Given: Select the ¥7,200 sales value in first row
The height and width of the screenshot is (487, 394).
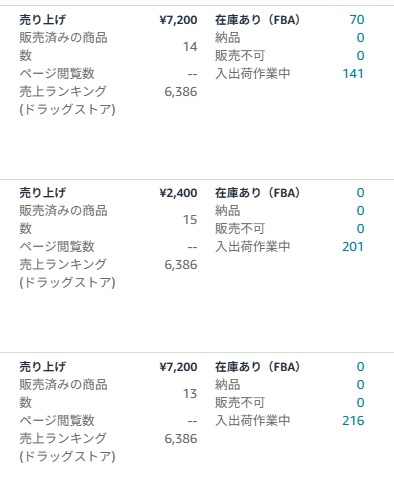Looking at the screenshot, I should (178, 20).
